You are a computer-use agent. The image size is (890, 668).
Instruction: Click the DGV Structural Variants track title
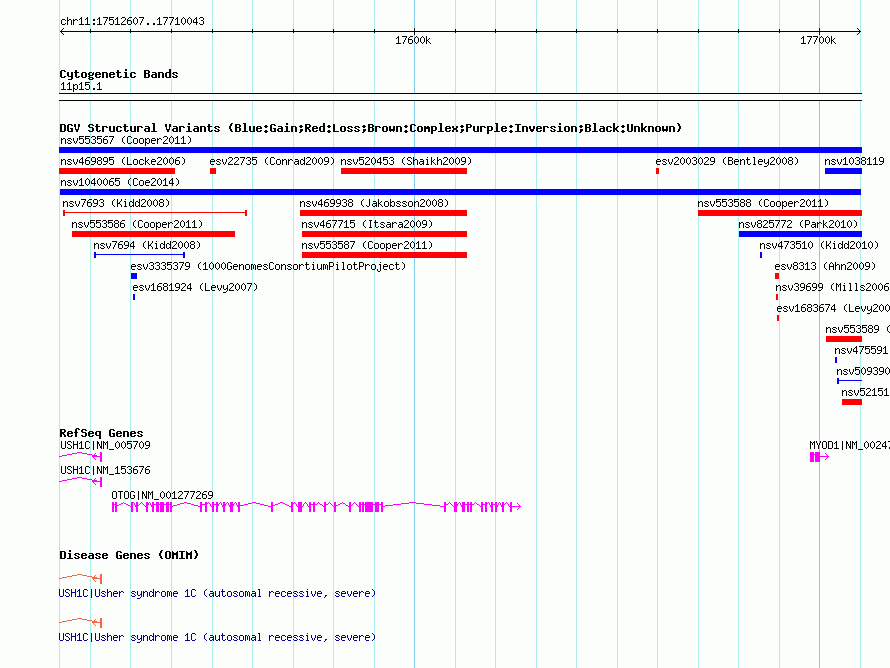(x=370, y=128)
